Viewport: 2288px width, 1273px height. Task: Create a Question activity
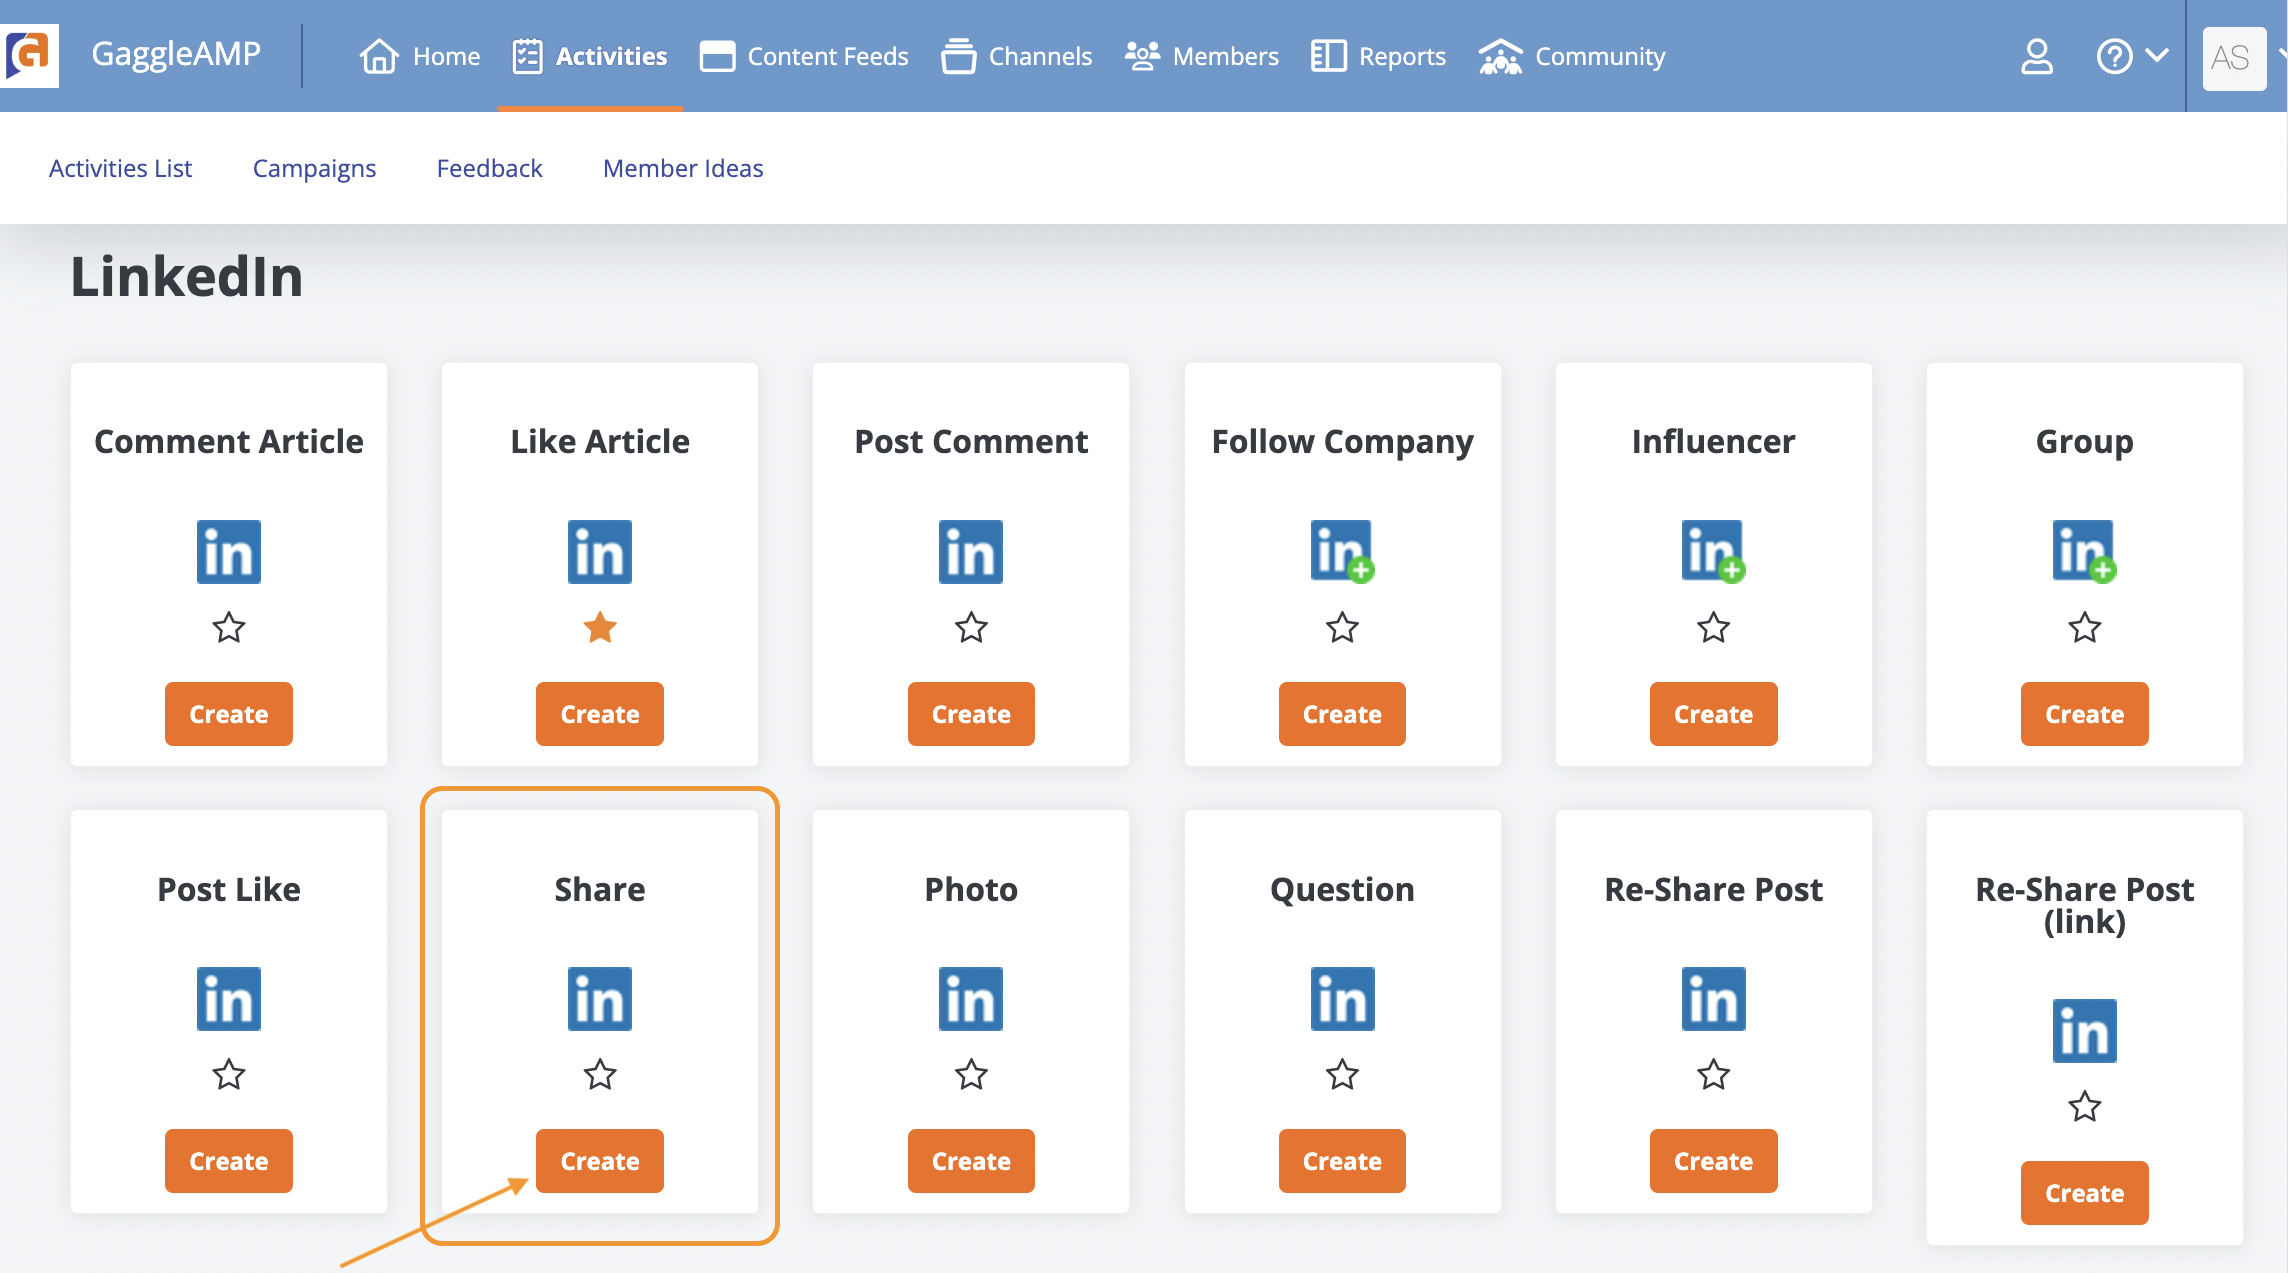(1342, 1161)
